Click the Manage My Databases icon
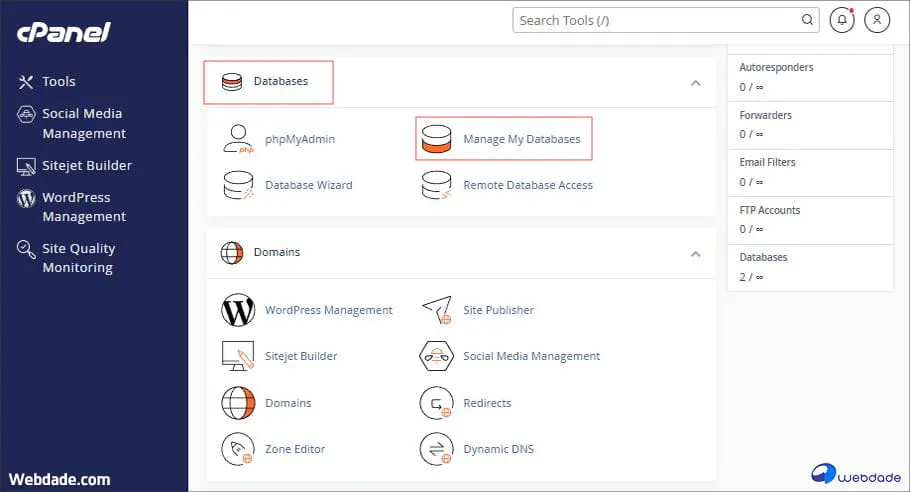The width and height of the screenshot is (910, 492). click(x=436, y=139)
